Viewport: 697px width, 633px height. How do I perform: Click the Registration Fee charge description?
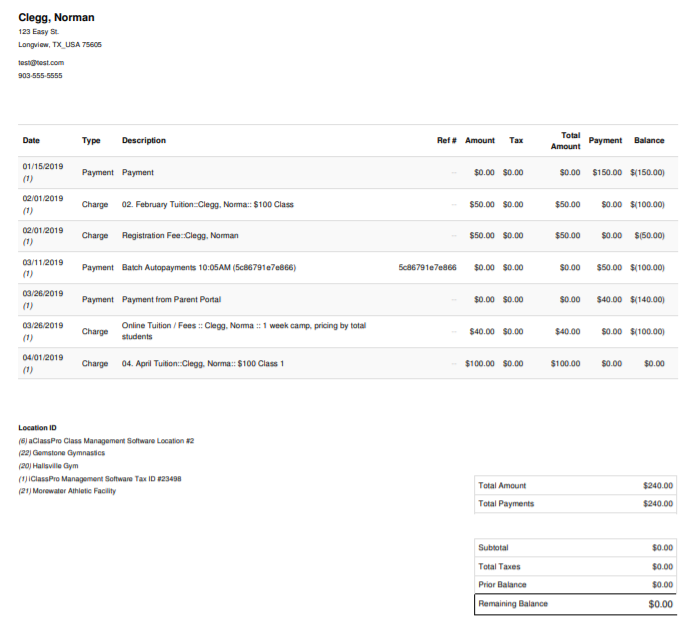(x=180, y=236)
